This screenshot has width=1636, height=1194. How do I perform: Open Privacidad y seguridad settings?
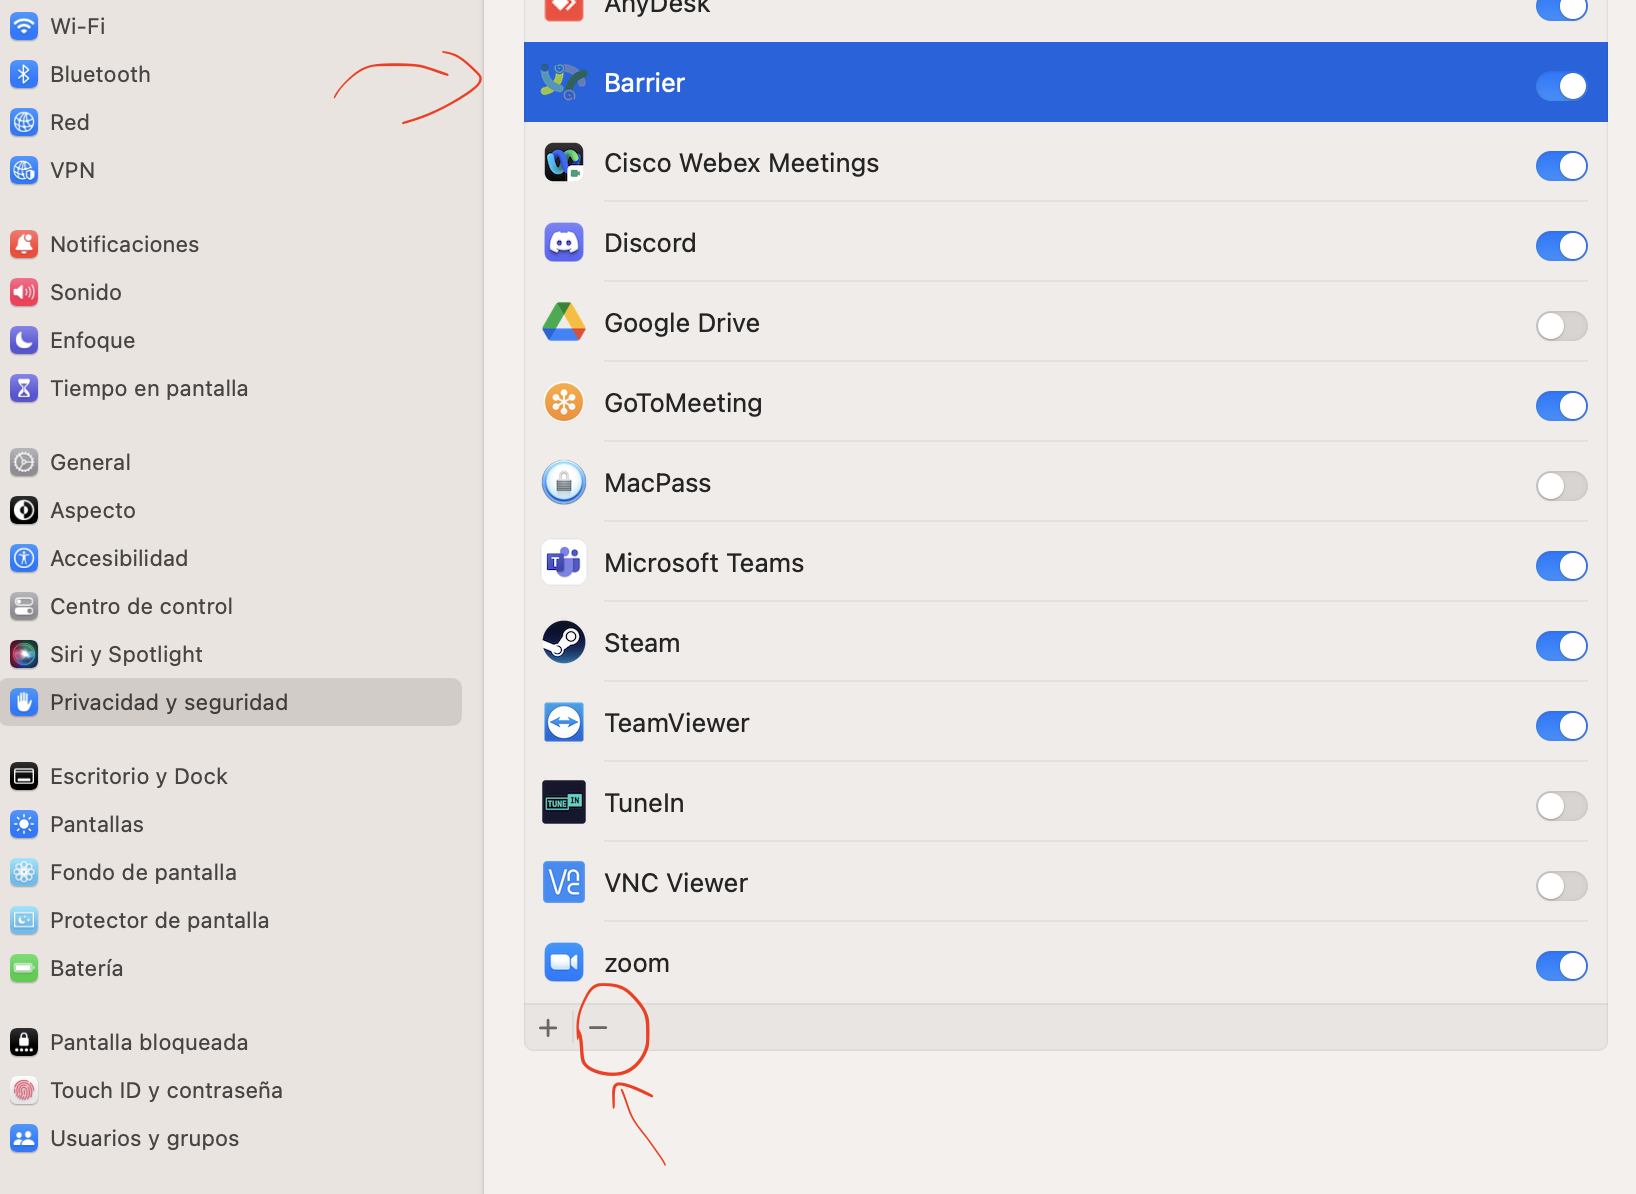(231, 702)
